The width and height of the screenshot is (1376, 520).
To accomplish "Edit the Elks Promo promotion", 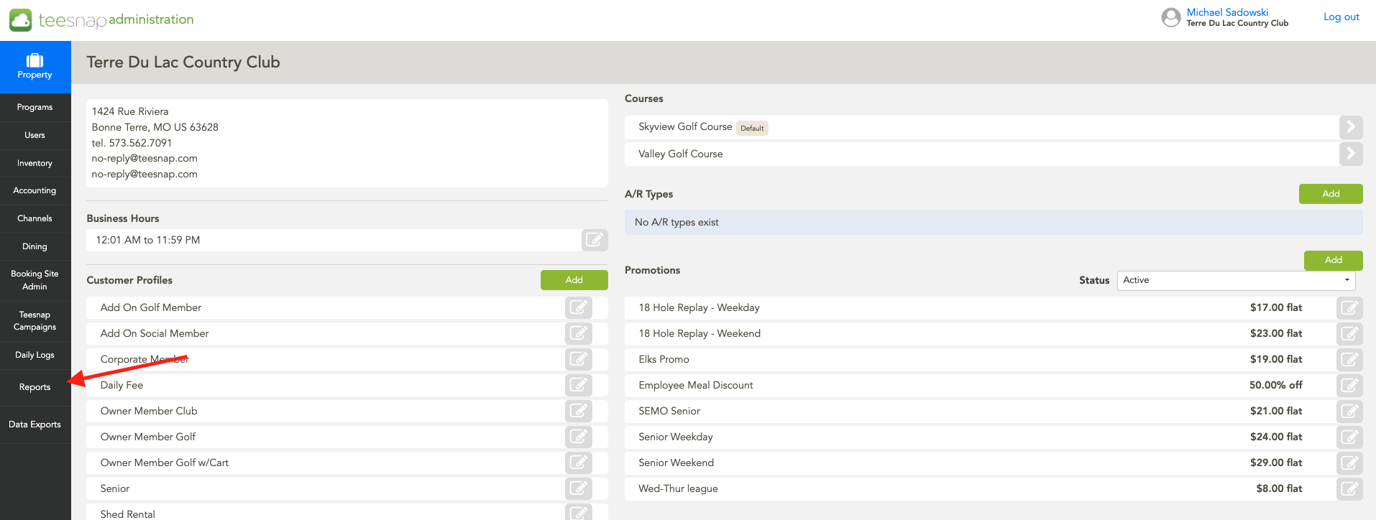I will coord(1349,359).
